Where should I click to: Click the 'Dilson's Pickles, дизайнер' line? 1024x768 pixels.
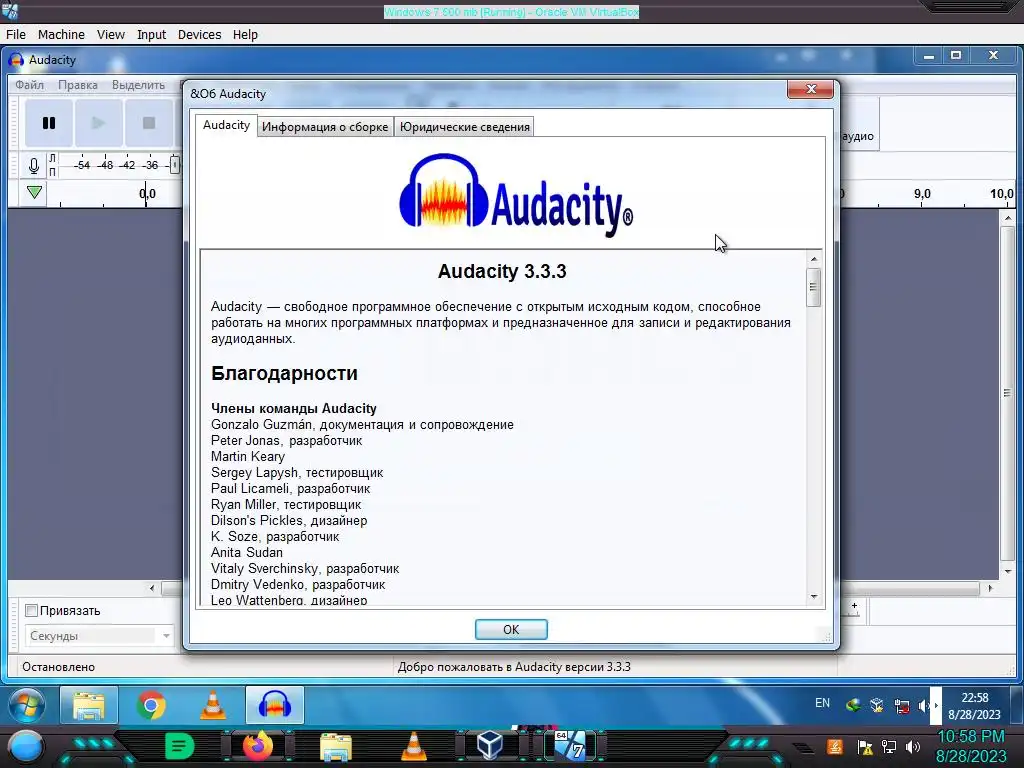pos(289,520)
